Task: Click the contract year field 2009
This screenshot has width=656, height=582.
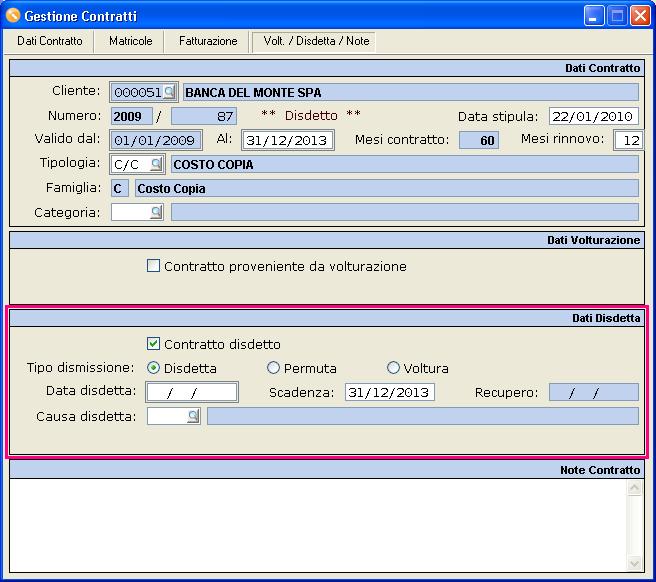Action: (x=132, y=116)
